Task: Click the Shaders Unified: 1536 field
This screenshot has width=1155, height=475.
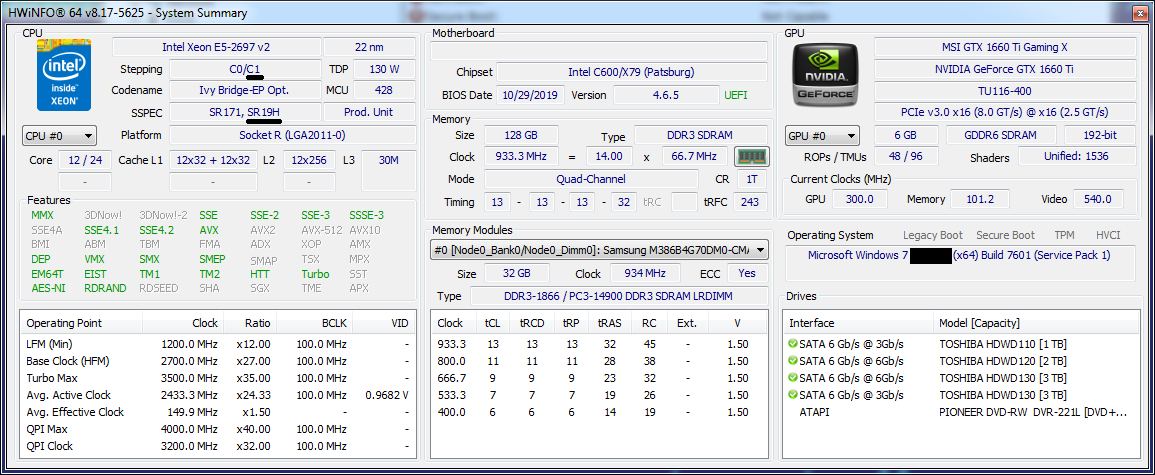Action: pos(1077,156)
